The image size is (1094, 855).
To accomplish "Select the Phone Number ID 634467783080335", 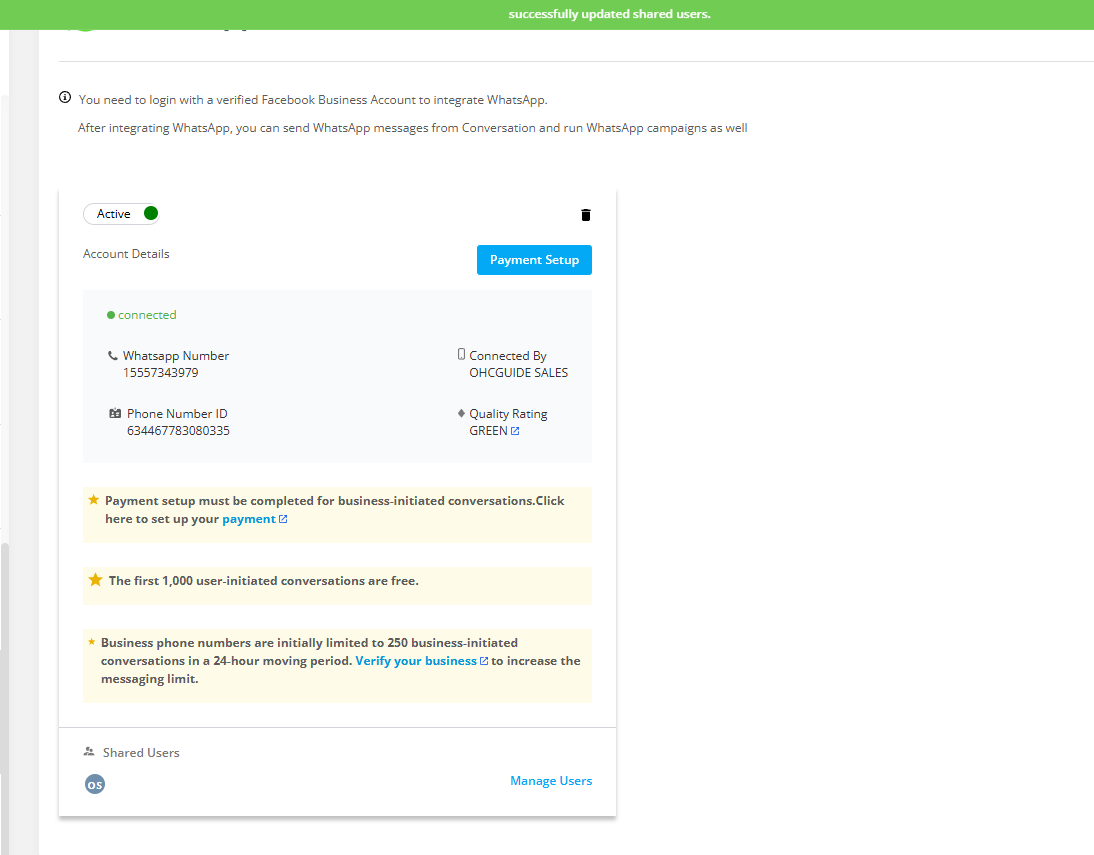I will (178, 431).
